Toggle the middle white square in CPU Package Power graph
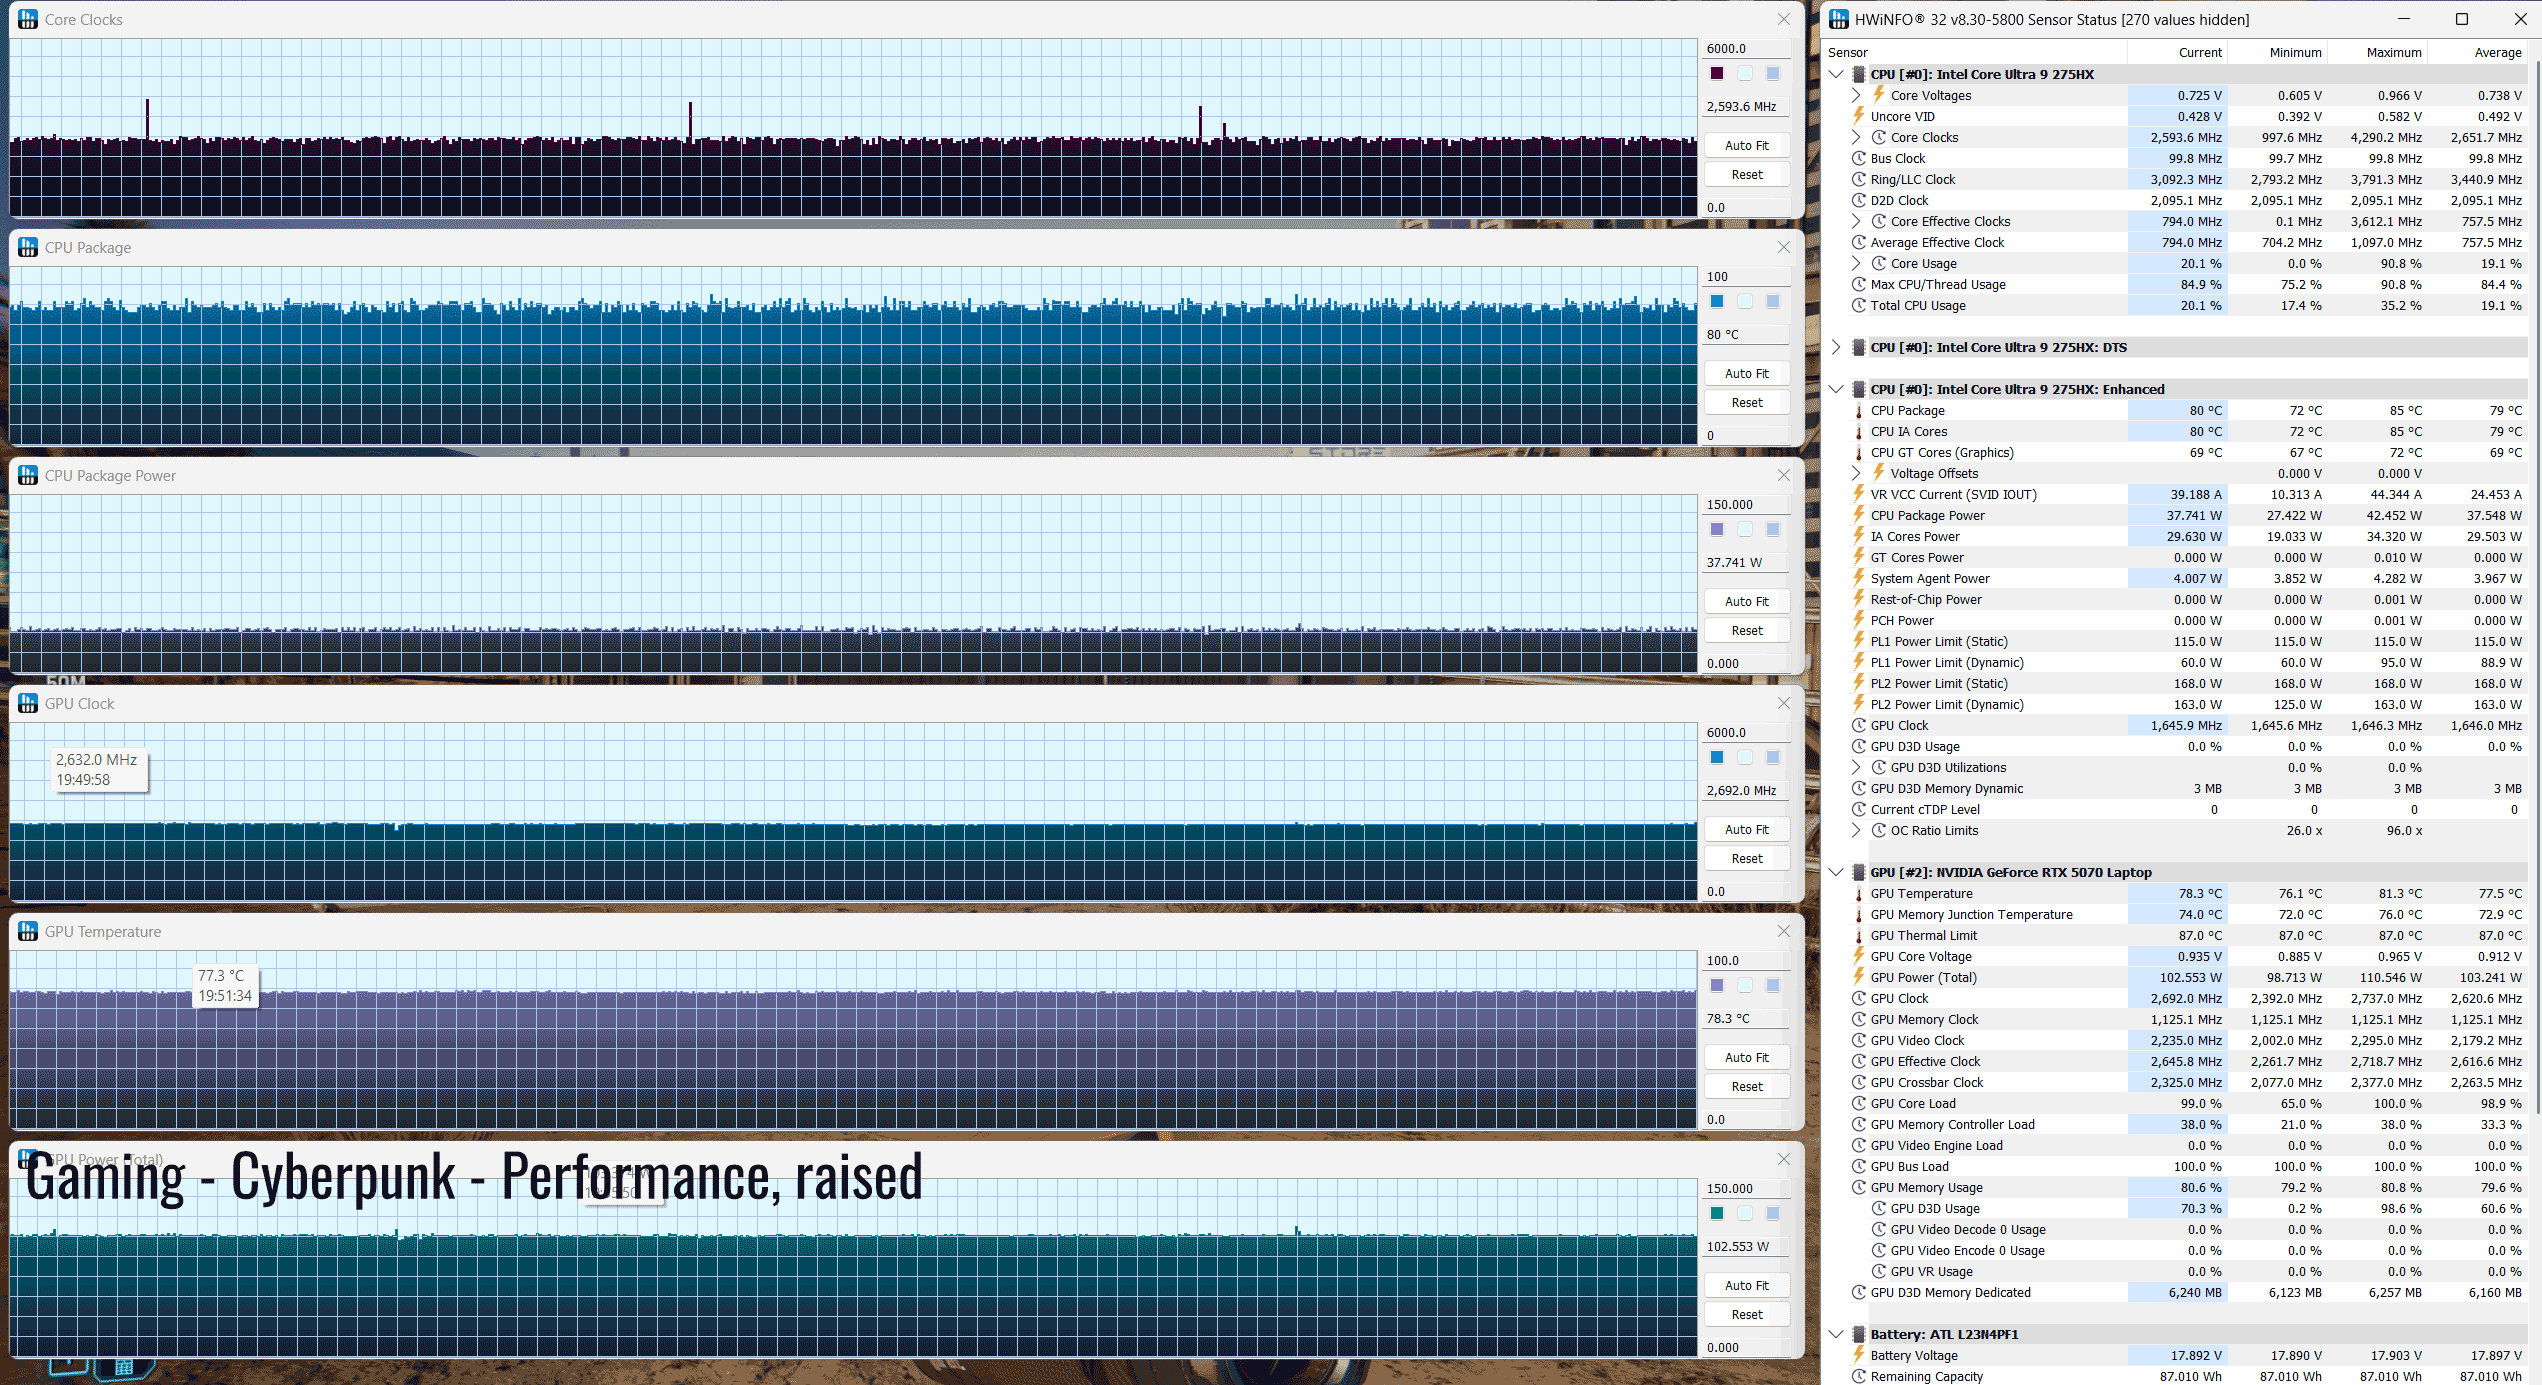 (x=1745, y=529)
